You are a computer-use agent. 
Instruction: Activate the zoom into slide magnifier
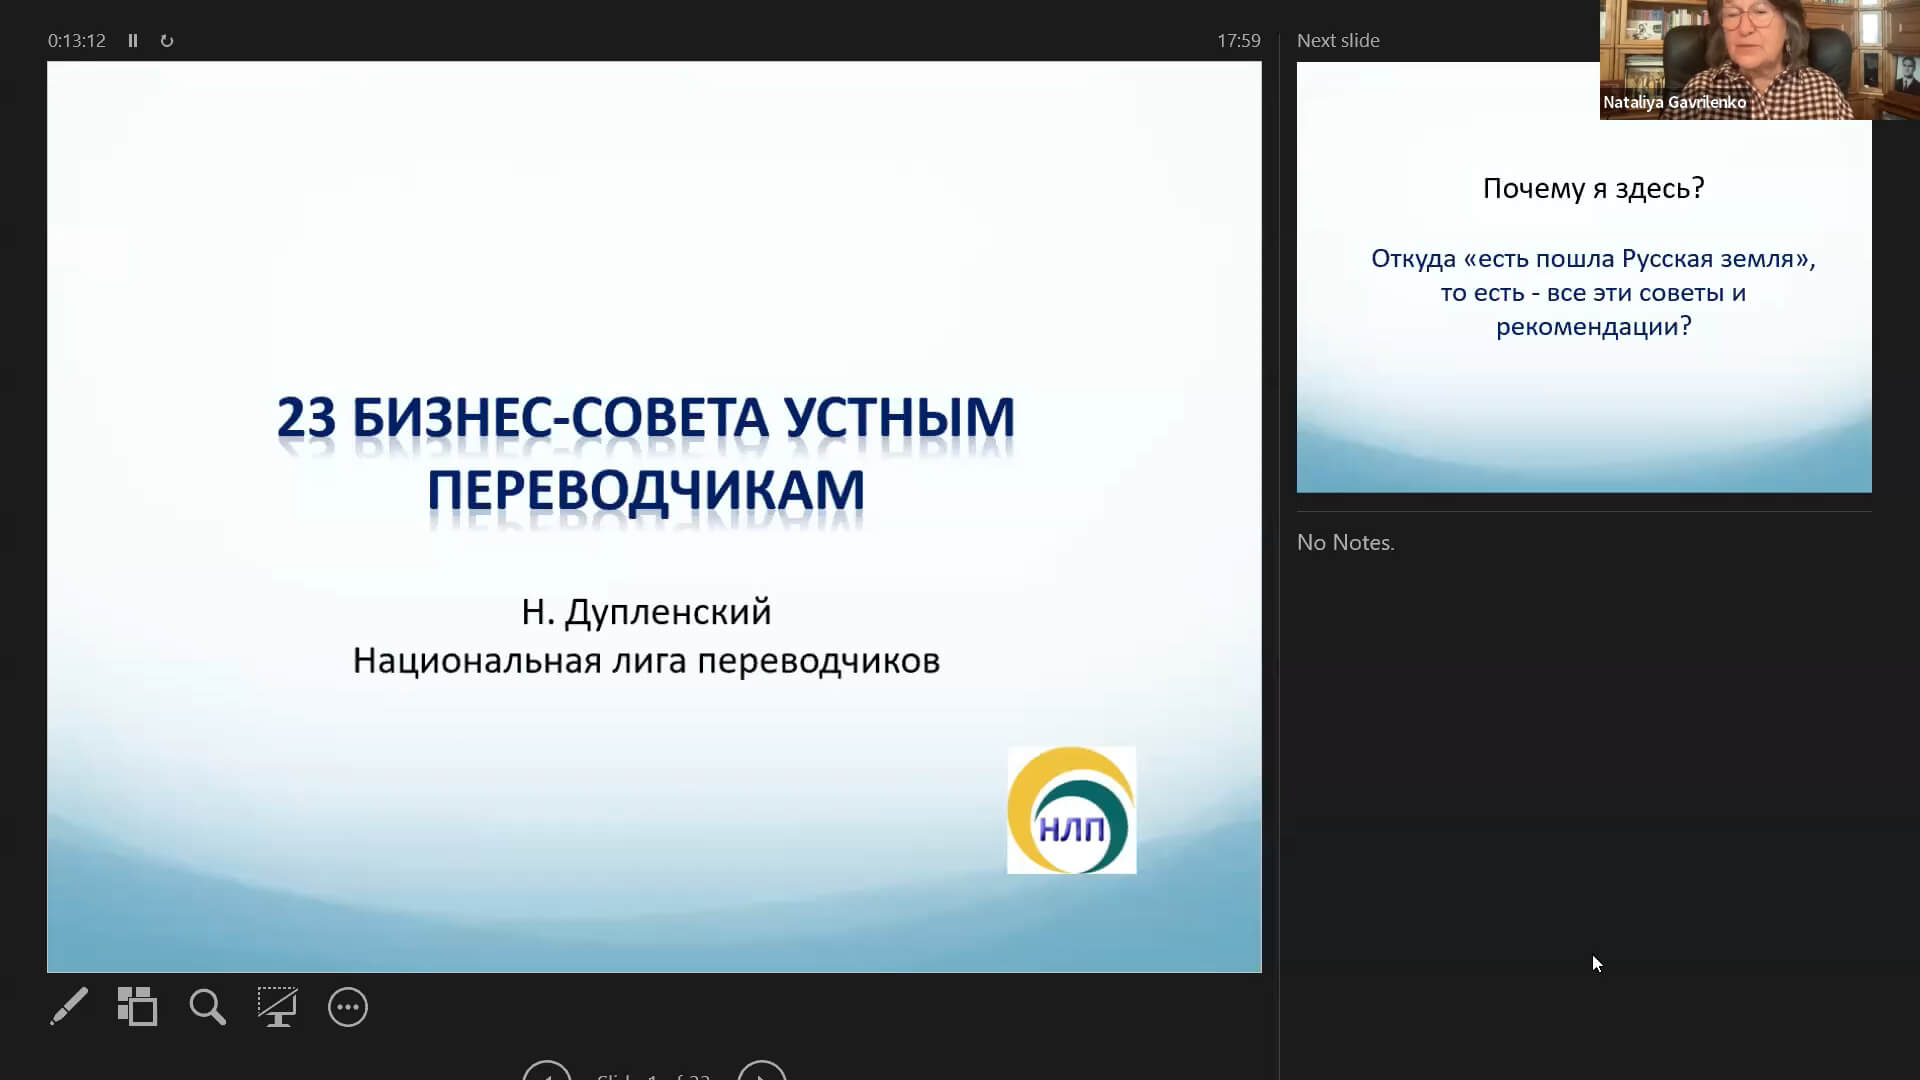pyautogui.click(x=207, y=1007)
